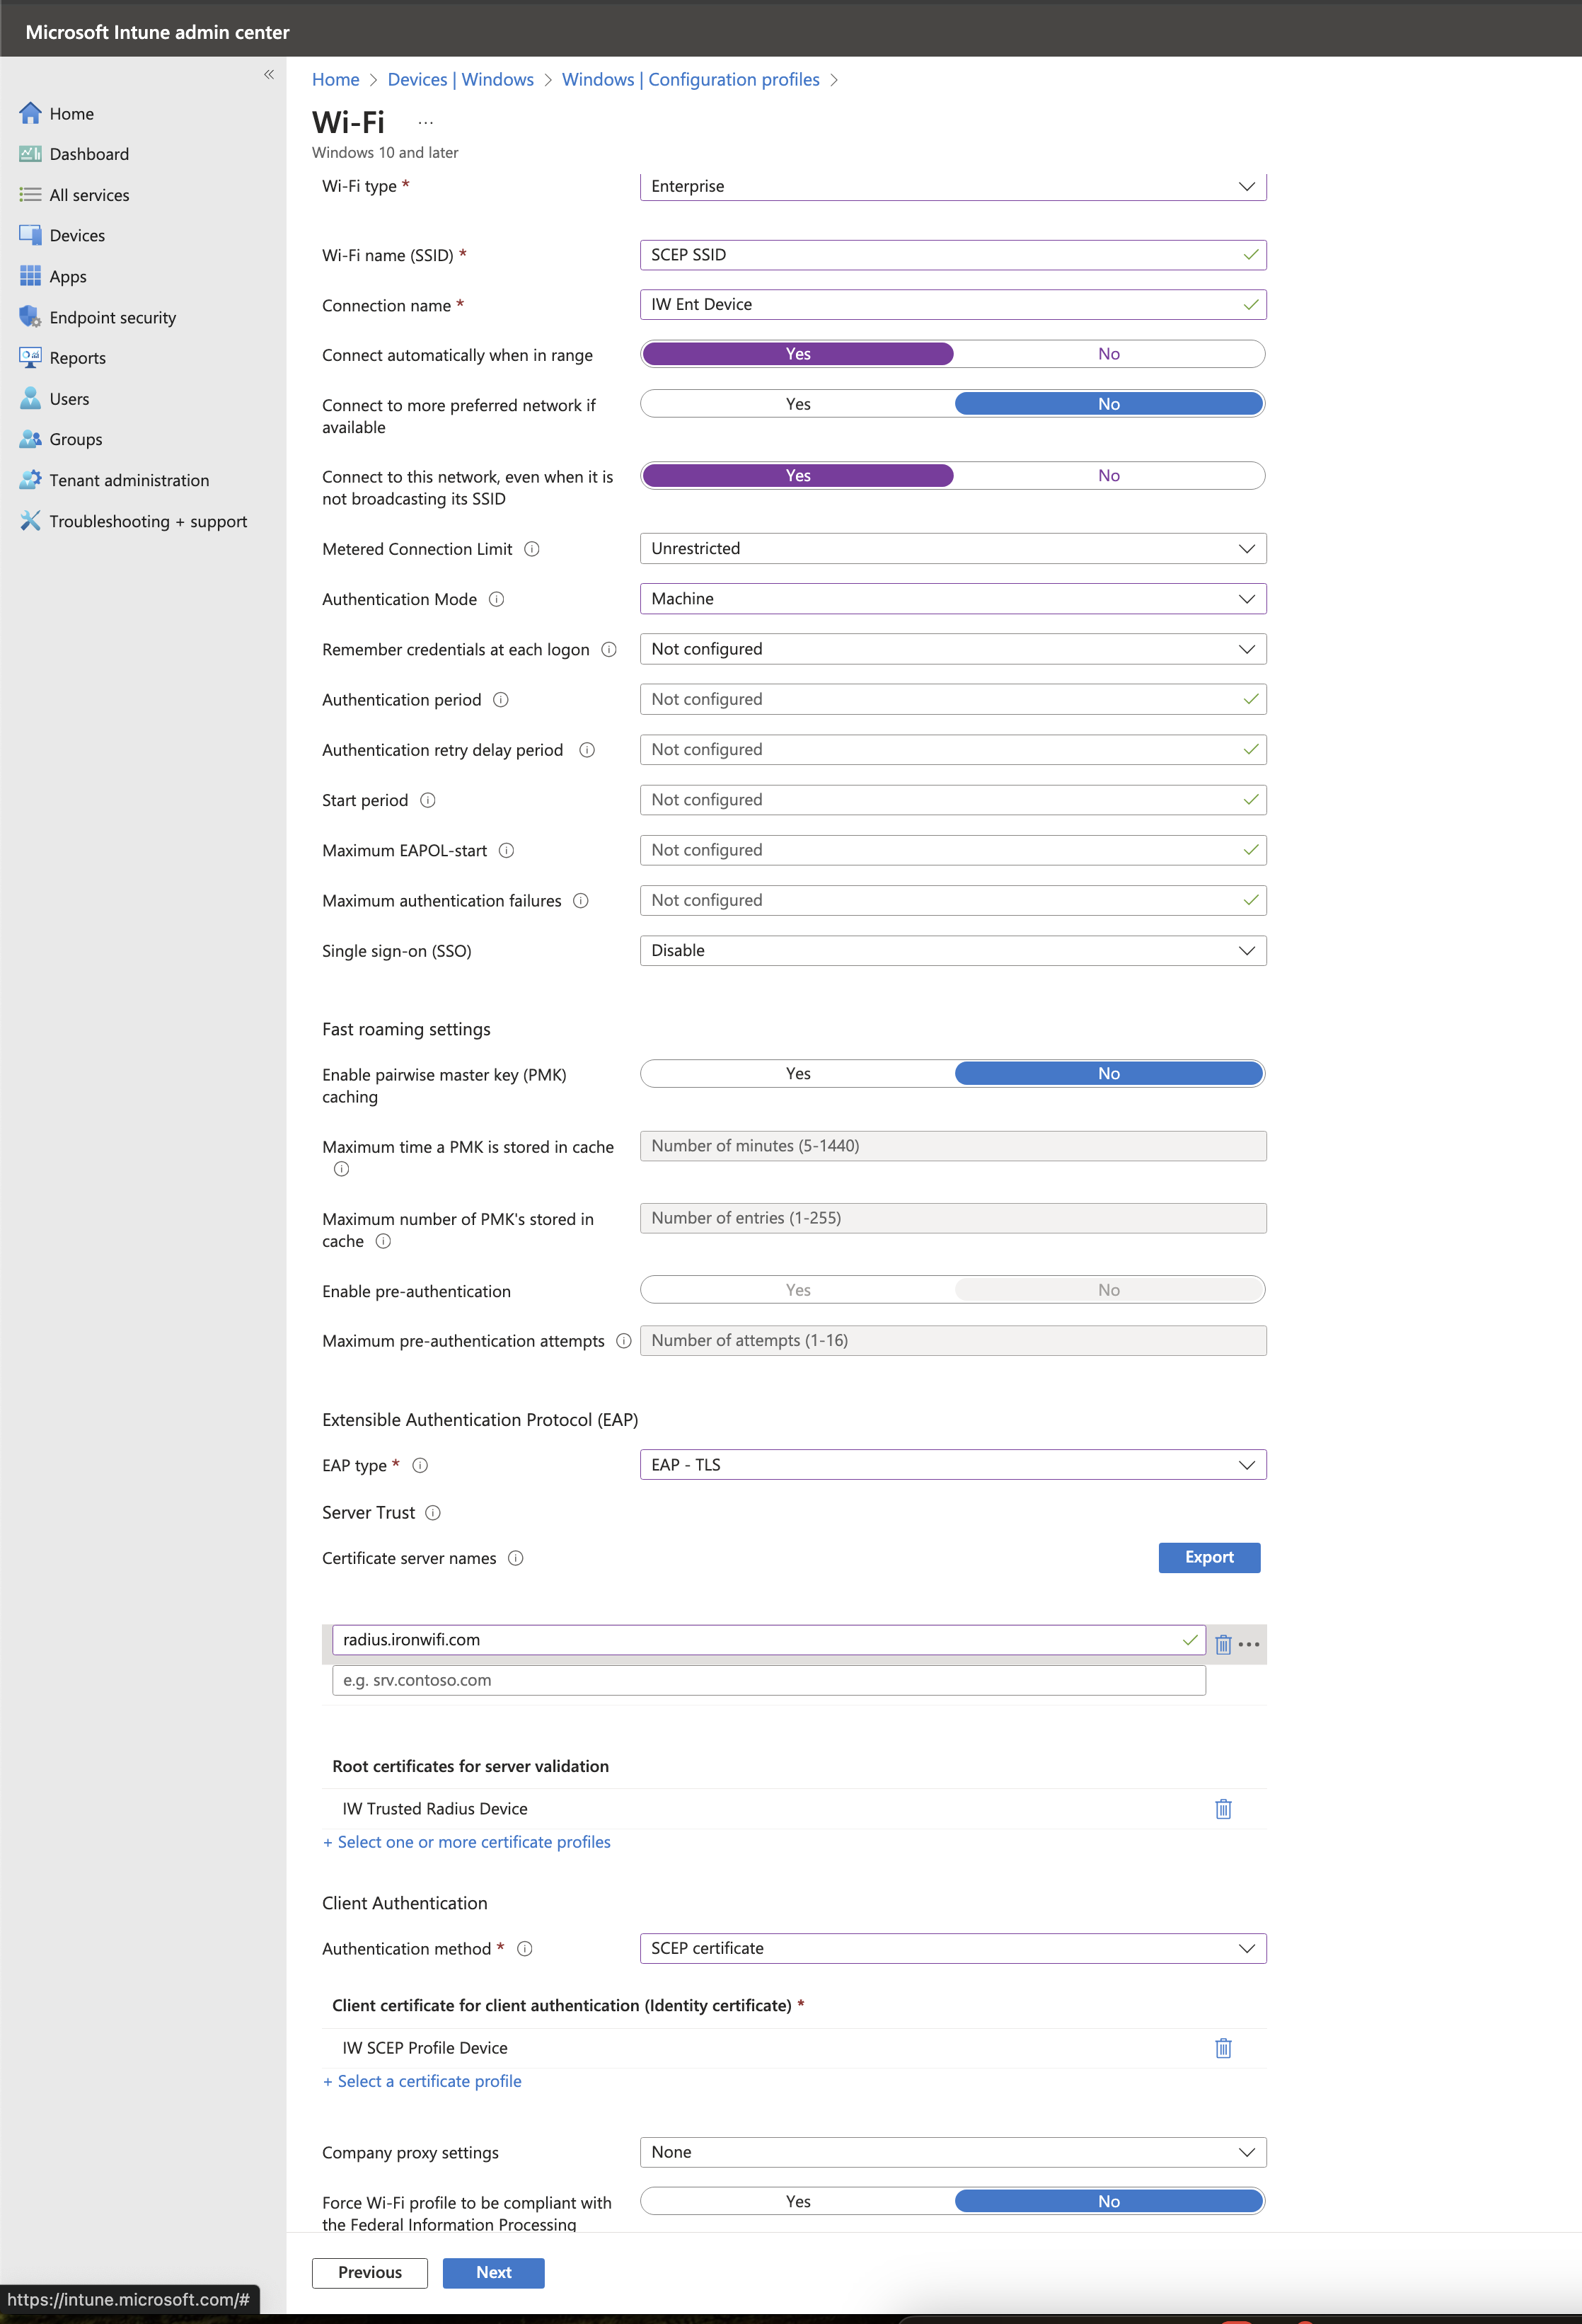Image resolution: width=1582 pixels, height=2324 pixels.
Task: Open the Reports section
Action: tap(78, 357)
